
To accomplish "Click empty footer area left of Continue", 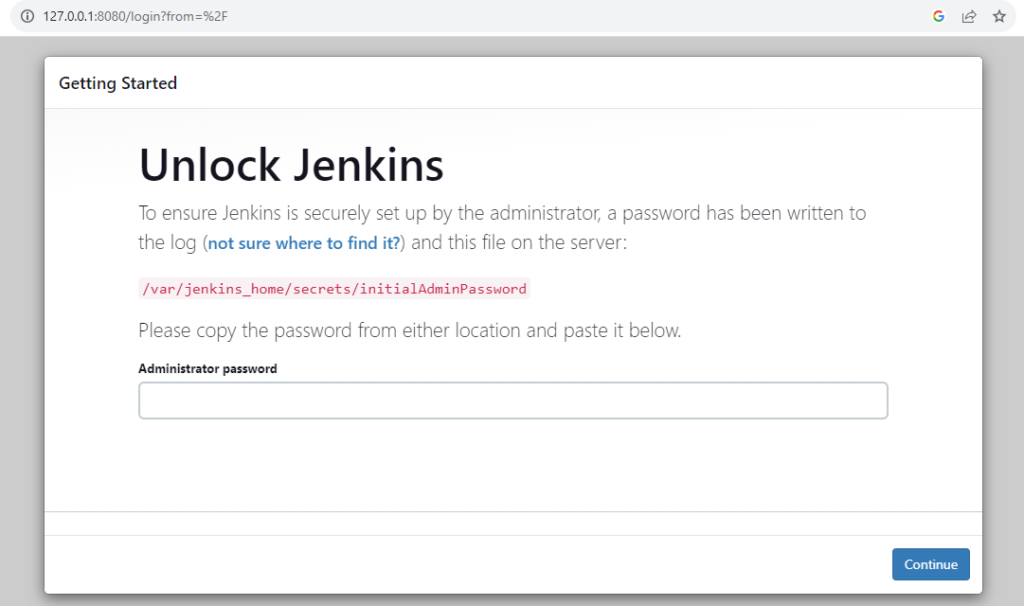I will point(460,564).
